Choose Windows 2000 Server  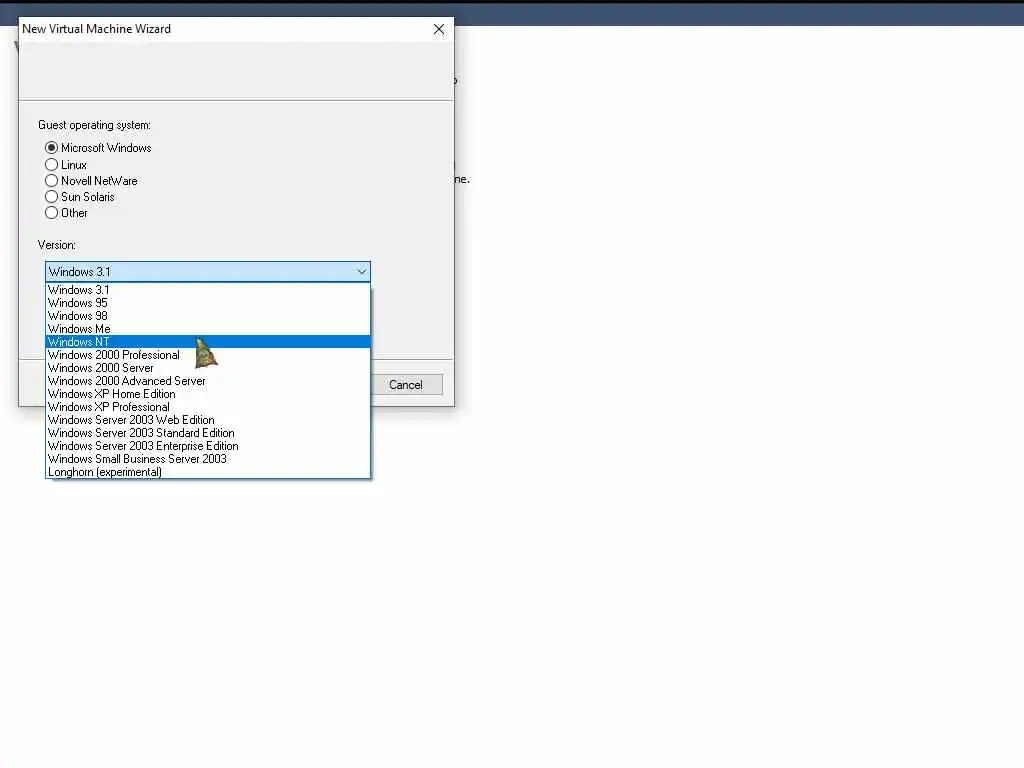pos(208,368)
